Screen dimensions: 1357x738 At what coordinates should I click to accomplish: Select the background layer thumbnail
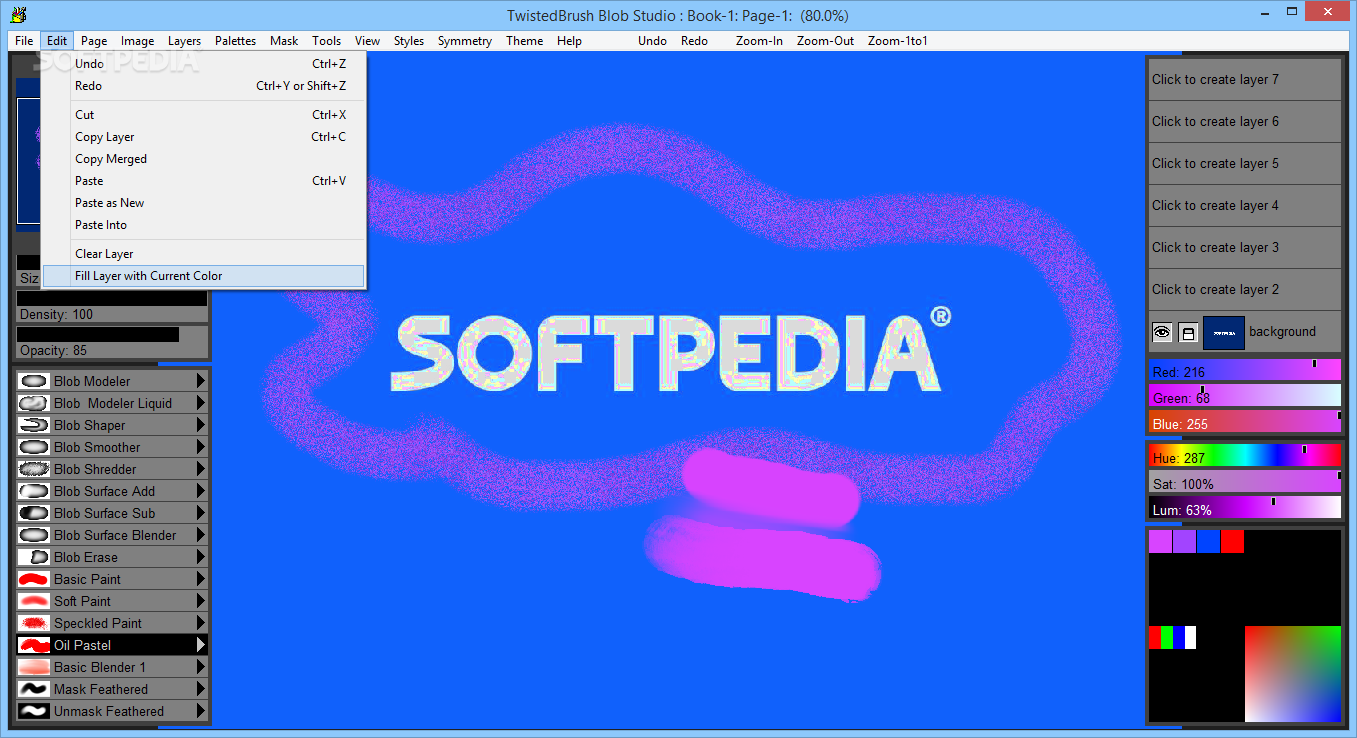(x=1223, y=333)
